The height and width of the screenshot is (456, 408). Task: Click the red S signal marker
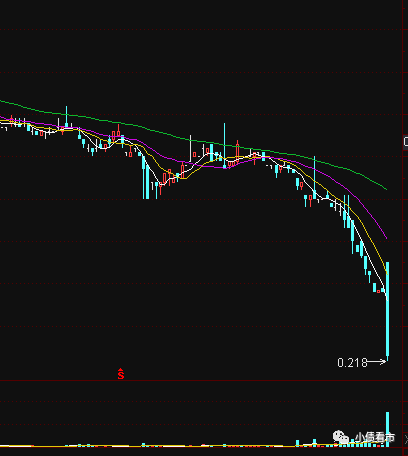point(121,374)
